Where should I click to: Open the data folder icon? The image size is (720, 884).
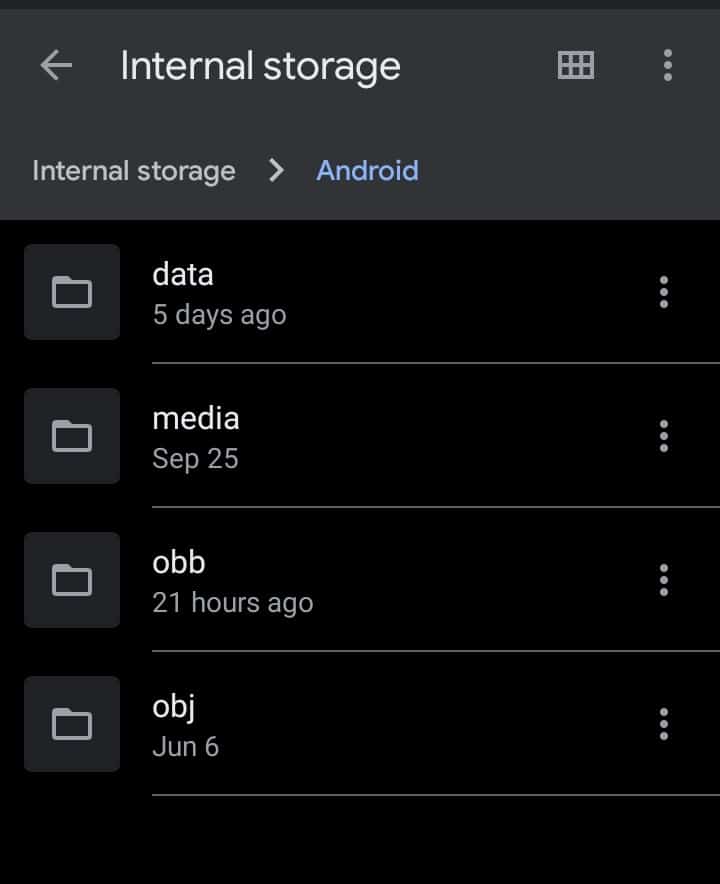pos(72,292)
